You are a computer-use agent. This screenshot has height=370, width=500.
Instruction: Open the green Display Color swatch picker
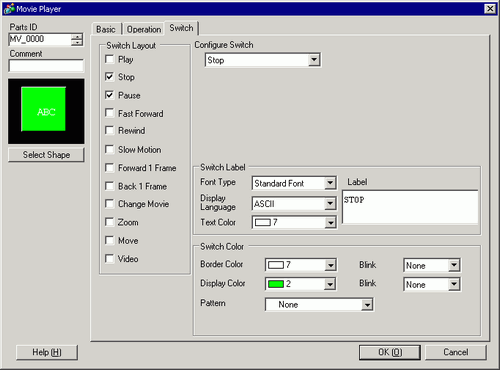coord(301,284)
